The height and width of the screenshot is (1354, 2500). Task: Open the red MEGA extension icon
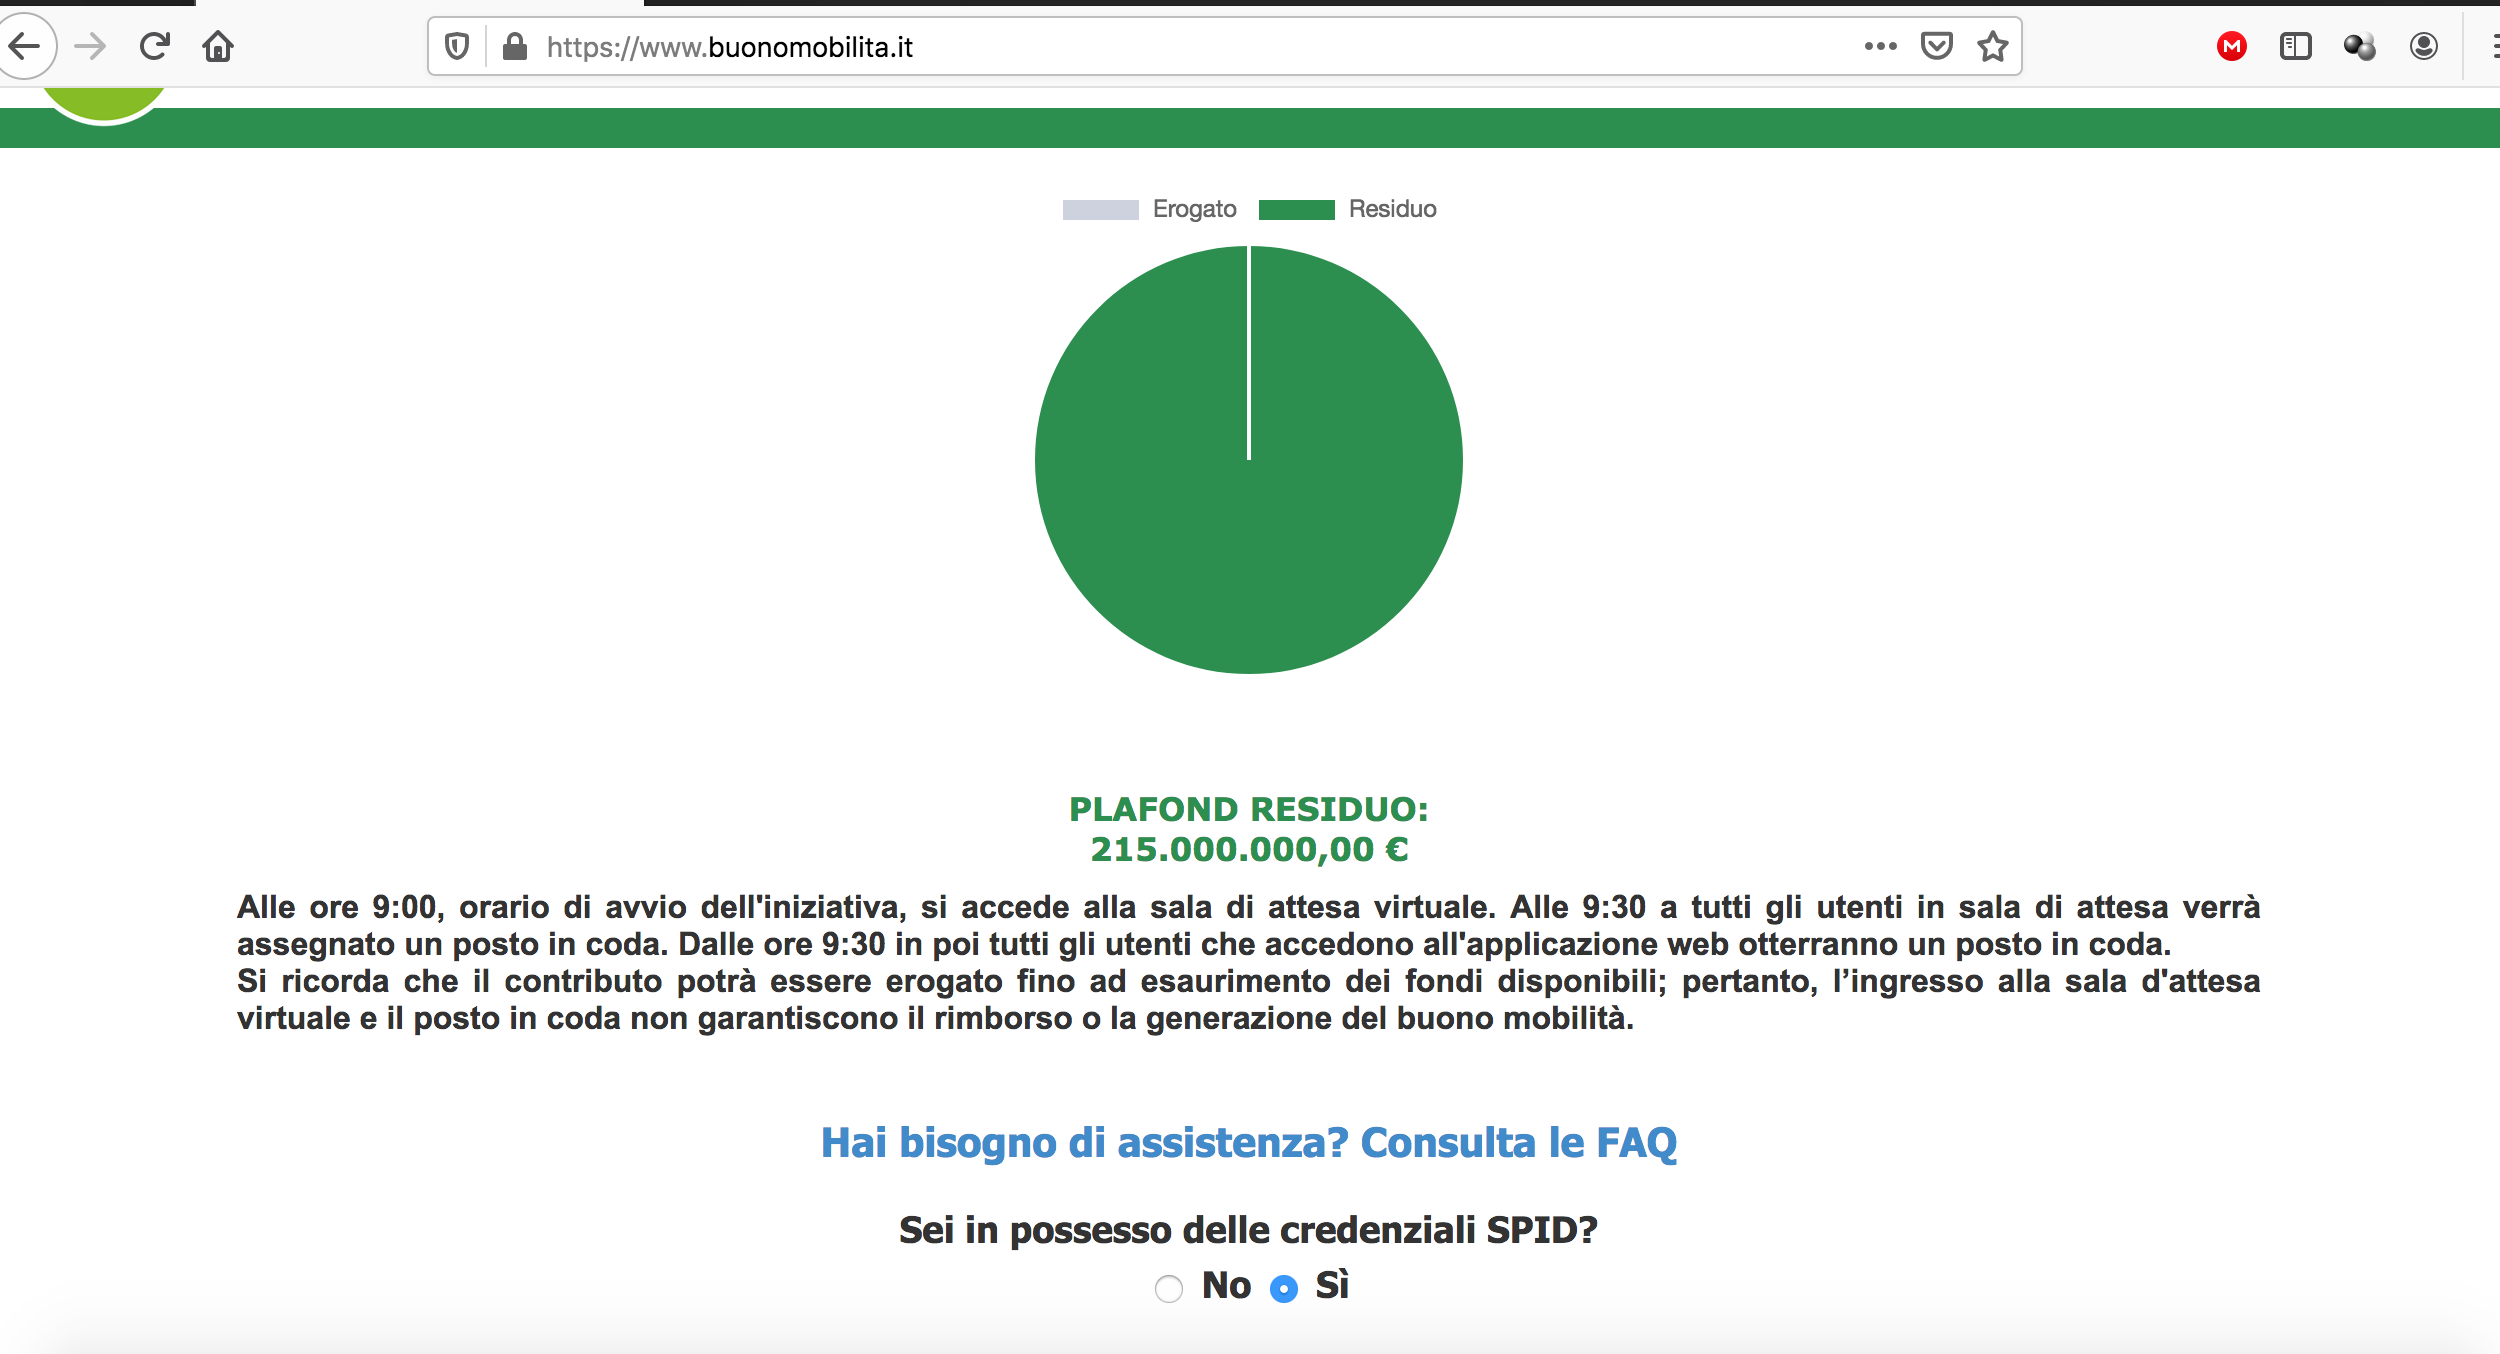2232,46
